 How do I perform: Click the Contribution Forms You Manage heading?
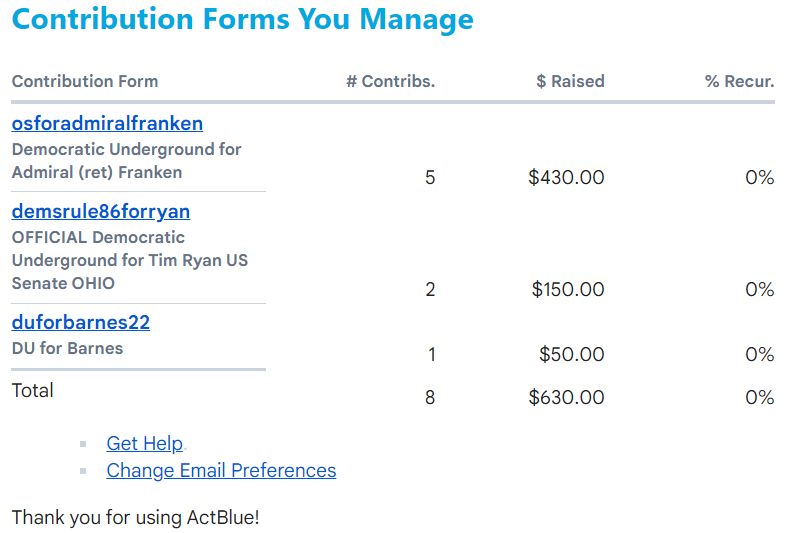243,20
